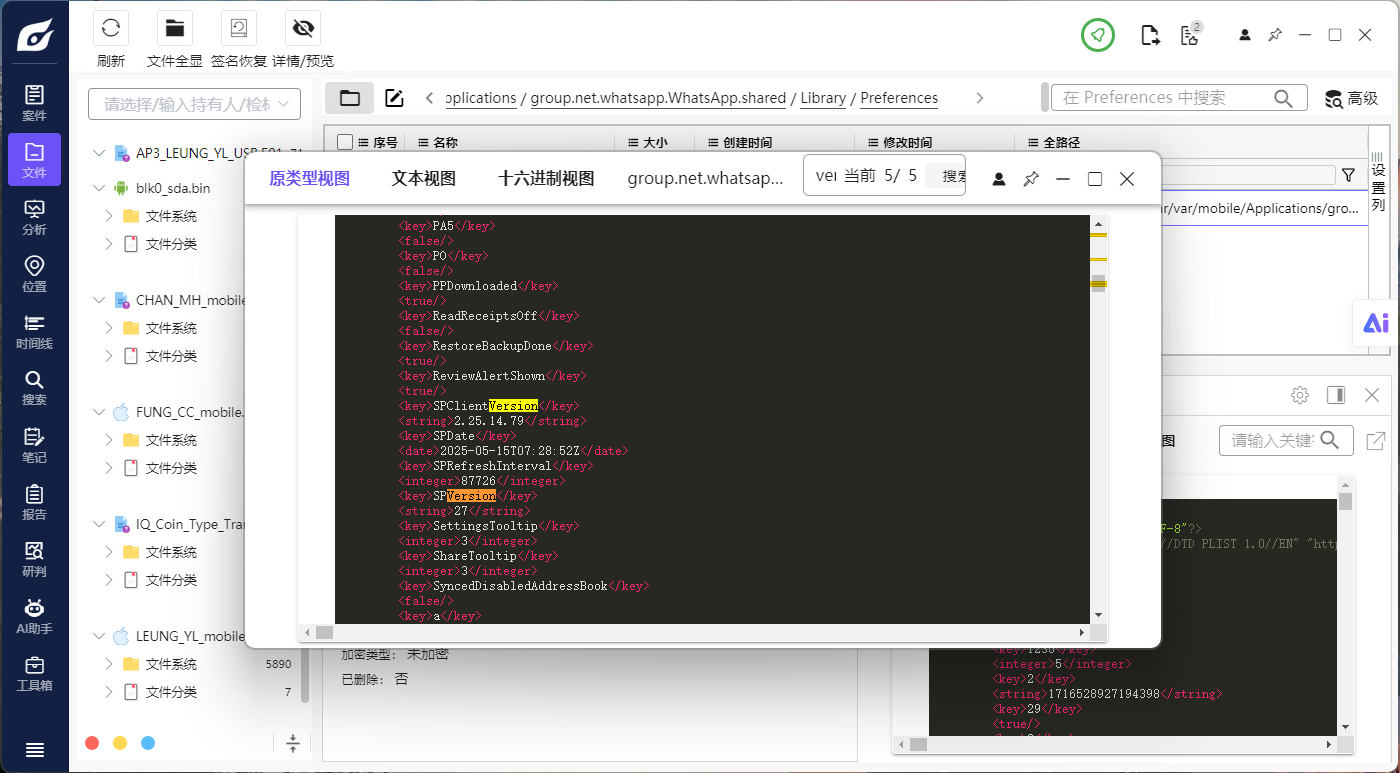Click the export file icon in title bar
Screen dimensions: 1400x773
click(x=1150, y=35)
